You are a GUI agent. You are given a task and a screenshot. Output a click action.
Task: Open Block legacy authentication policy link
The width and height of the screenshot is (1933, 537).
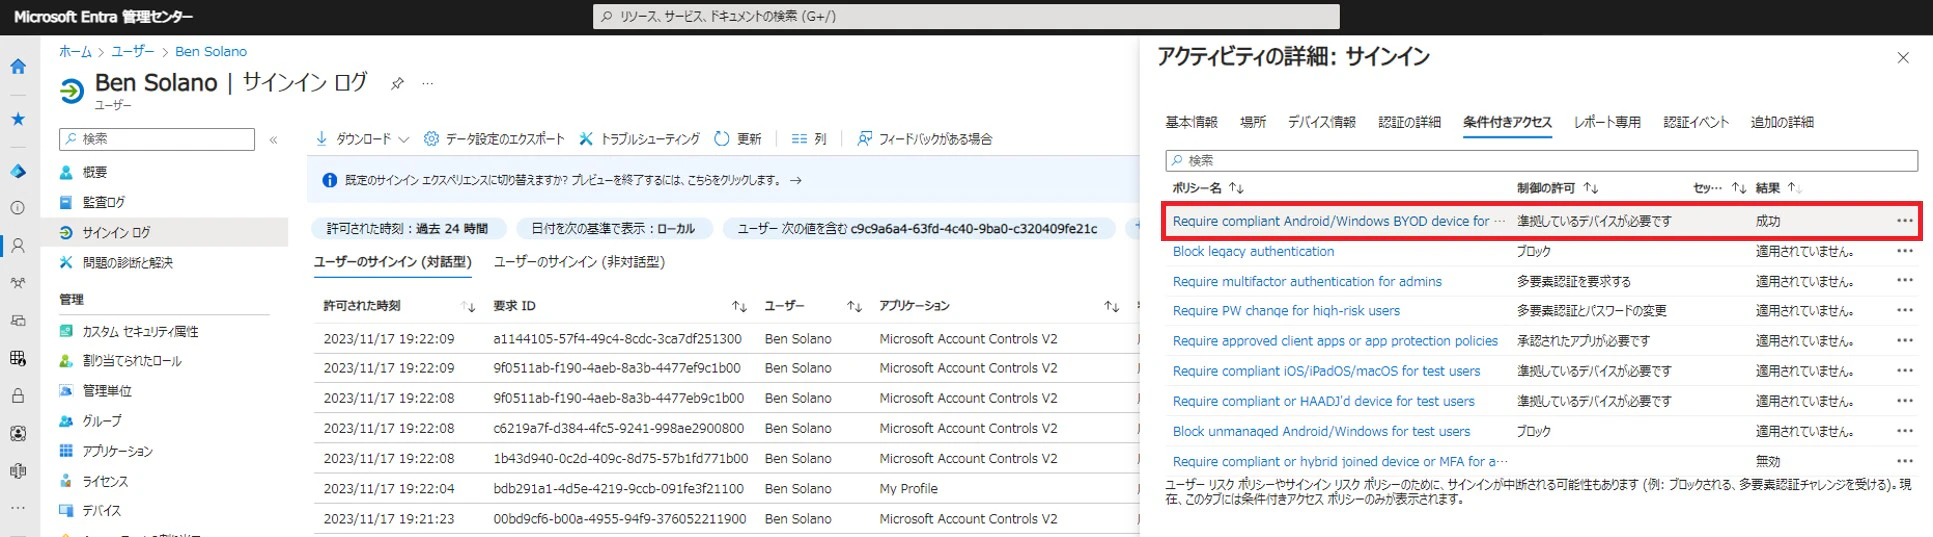tap(1253, 251)
